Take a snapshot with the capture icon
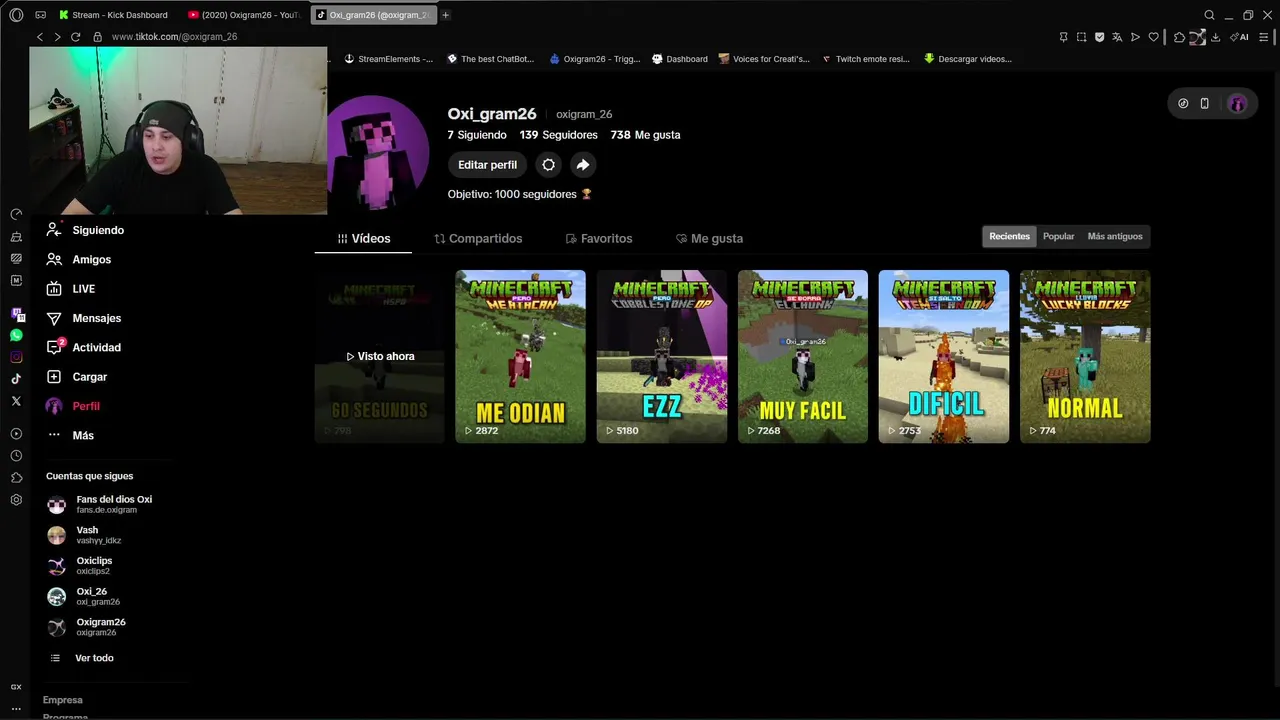The height and width of the screenshot is (720, 1280). pos(1081,37)
